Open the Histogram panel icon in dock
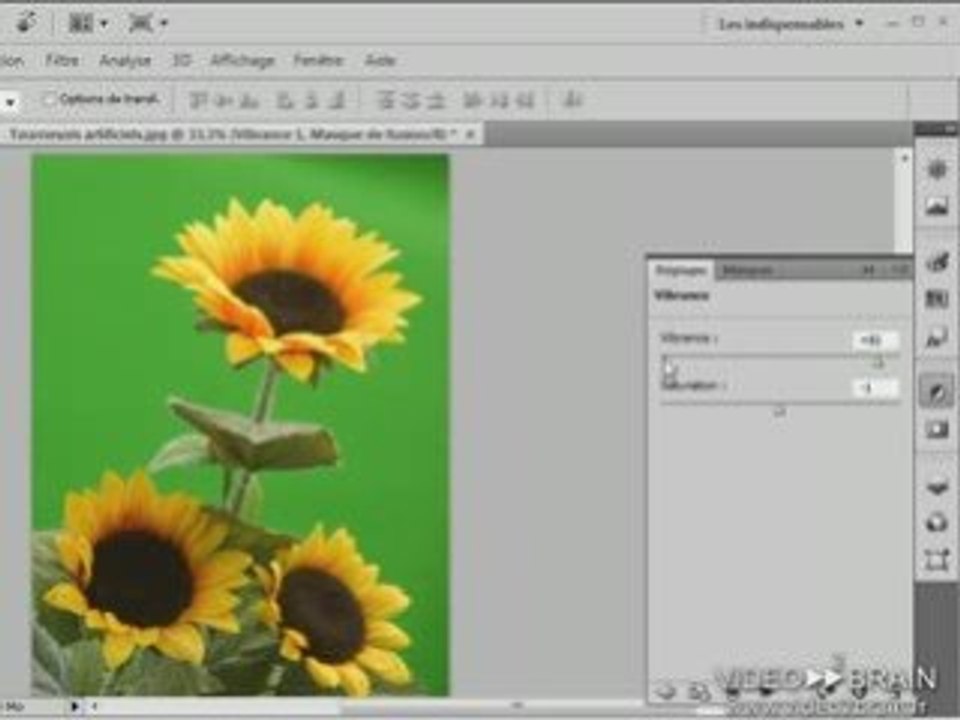The height and width of the screenshot is (720, 960). [x=937, y=206]
